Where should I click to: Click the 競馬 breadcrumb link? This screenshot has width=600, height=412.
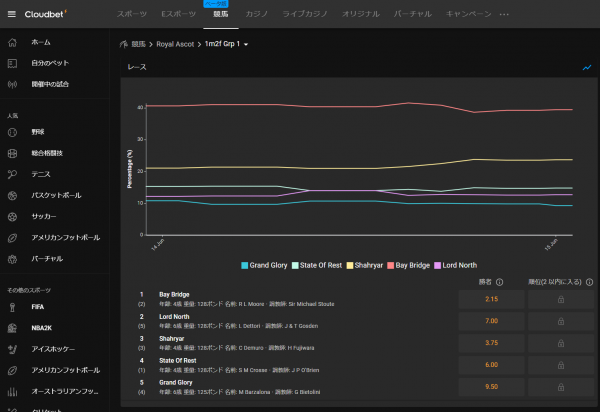pos(139,44)
